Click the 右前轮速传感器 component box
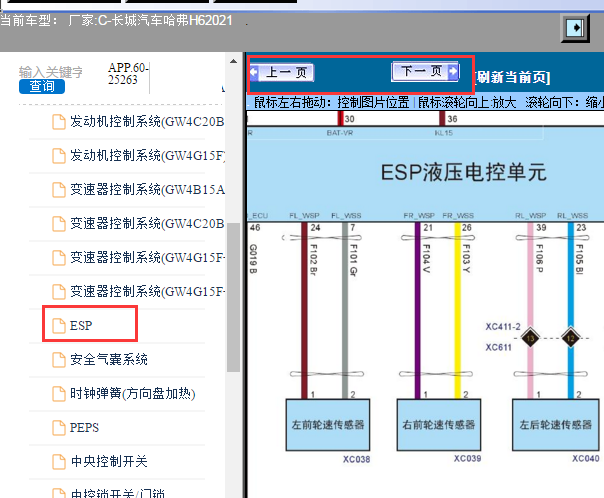This screenshot has height=498, width=604. 439,424
